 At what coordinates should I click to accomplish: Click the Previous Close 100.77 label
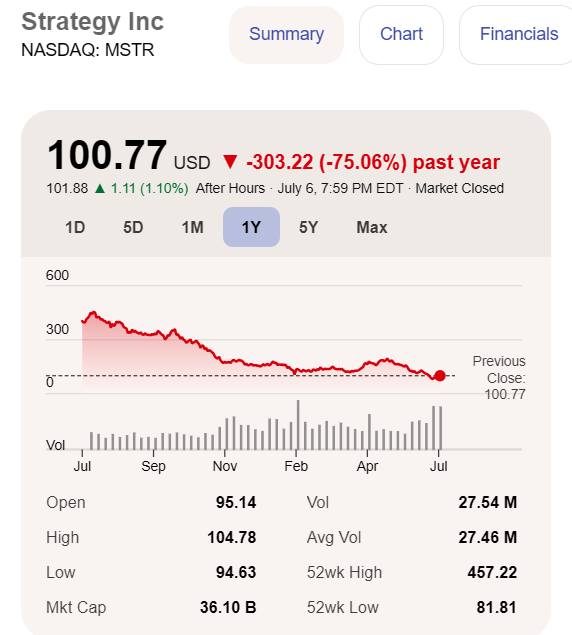tap(499, 377)
